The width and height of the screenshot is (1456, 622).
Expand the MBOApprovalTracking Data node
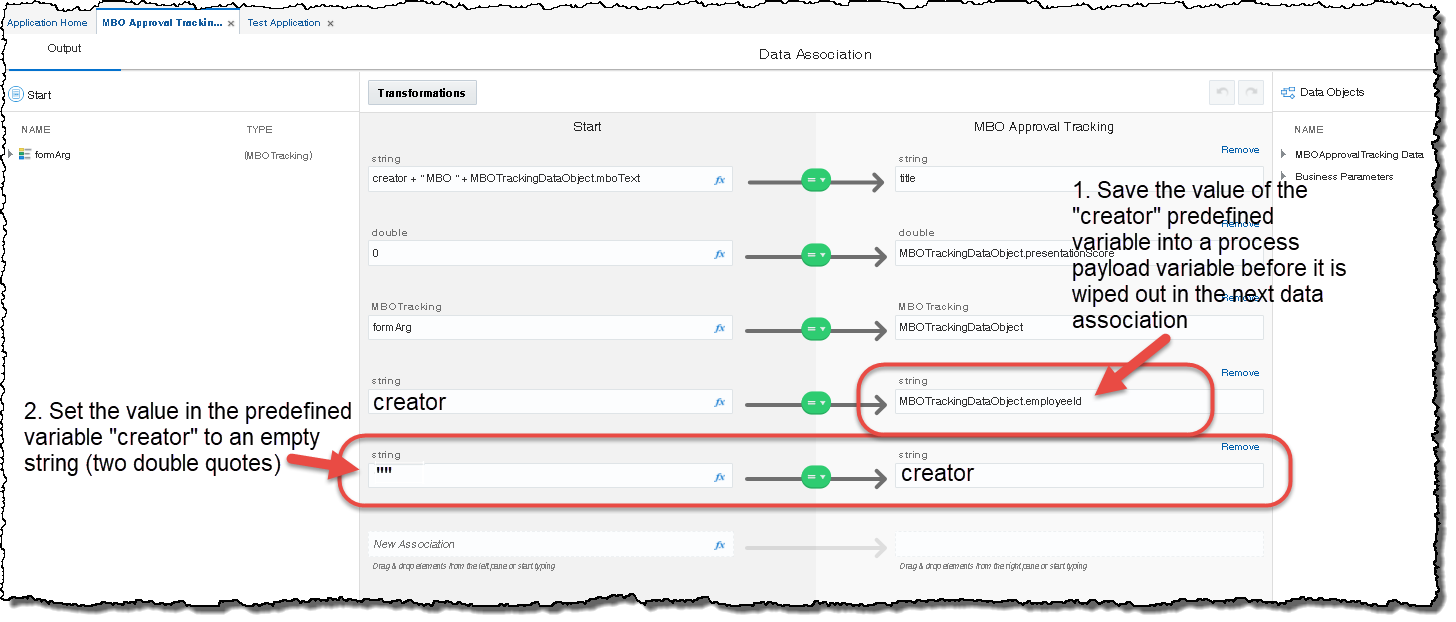pyautogui.click(x=1283, y=154)
